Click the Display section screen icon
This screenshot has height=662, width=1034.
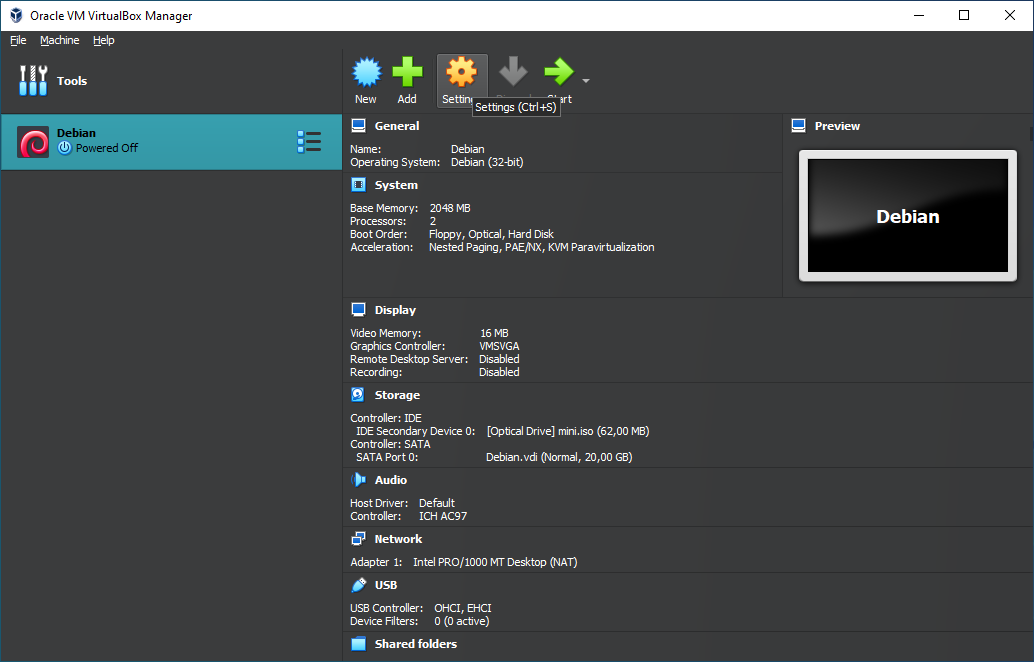point(359,309)
